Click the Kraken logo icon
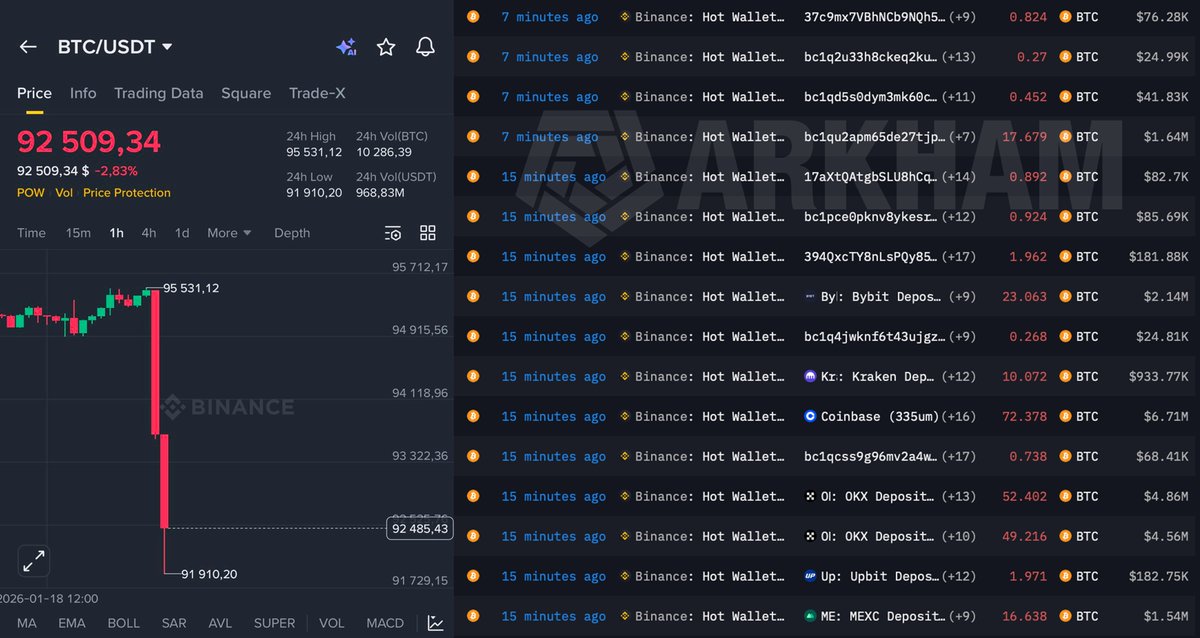This screenshot has height=638, width=1200. pos(810,377)
